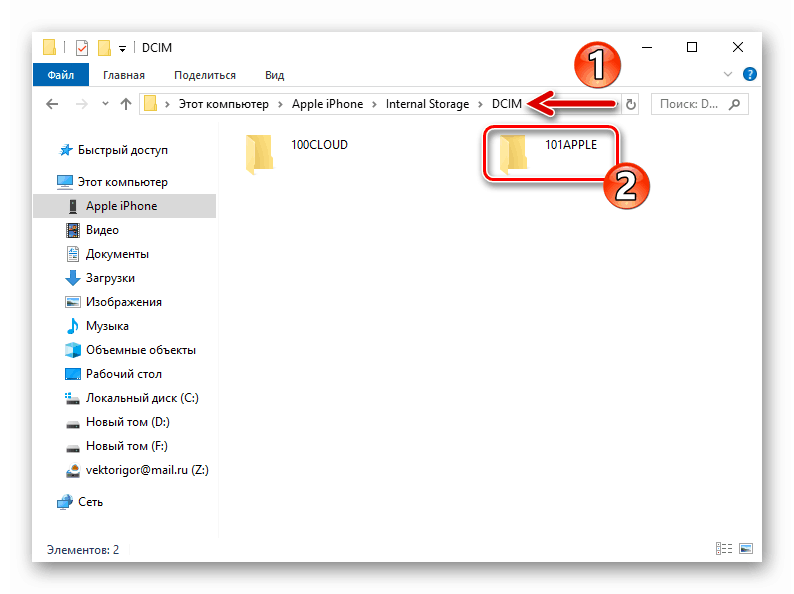Open Локальный диск (C:)

click(132, 398)
